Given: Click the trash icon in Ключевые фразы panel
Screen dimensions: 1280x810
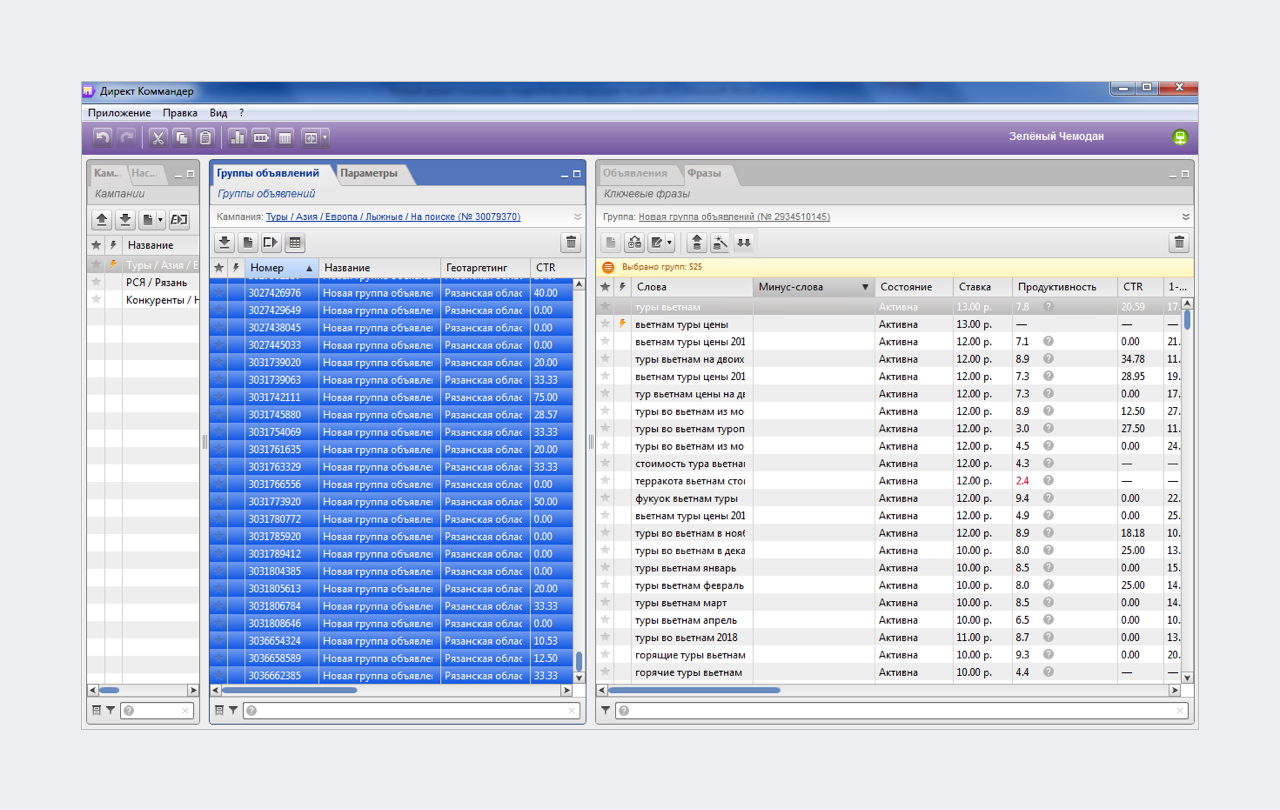Looking at the screenshot, I should pos(1179,242).
